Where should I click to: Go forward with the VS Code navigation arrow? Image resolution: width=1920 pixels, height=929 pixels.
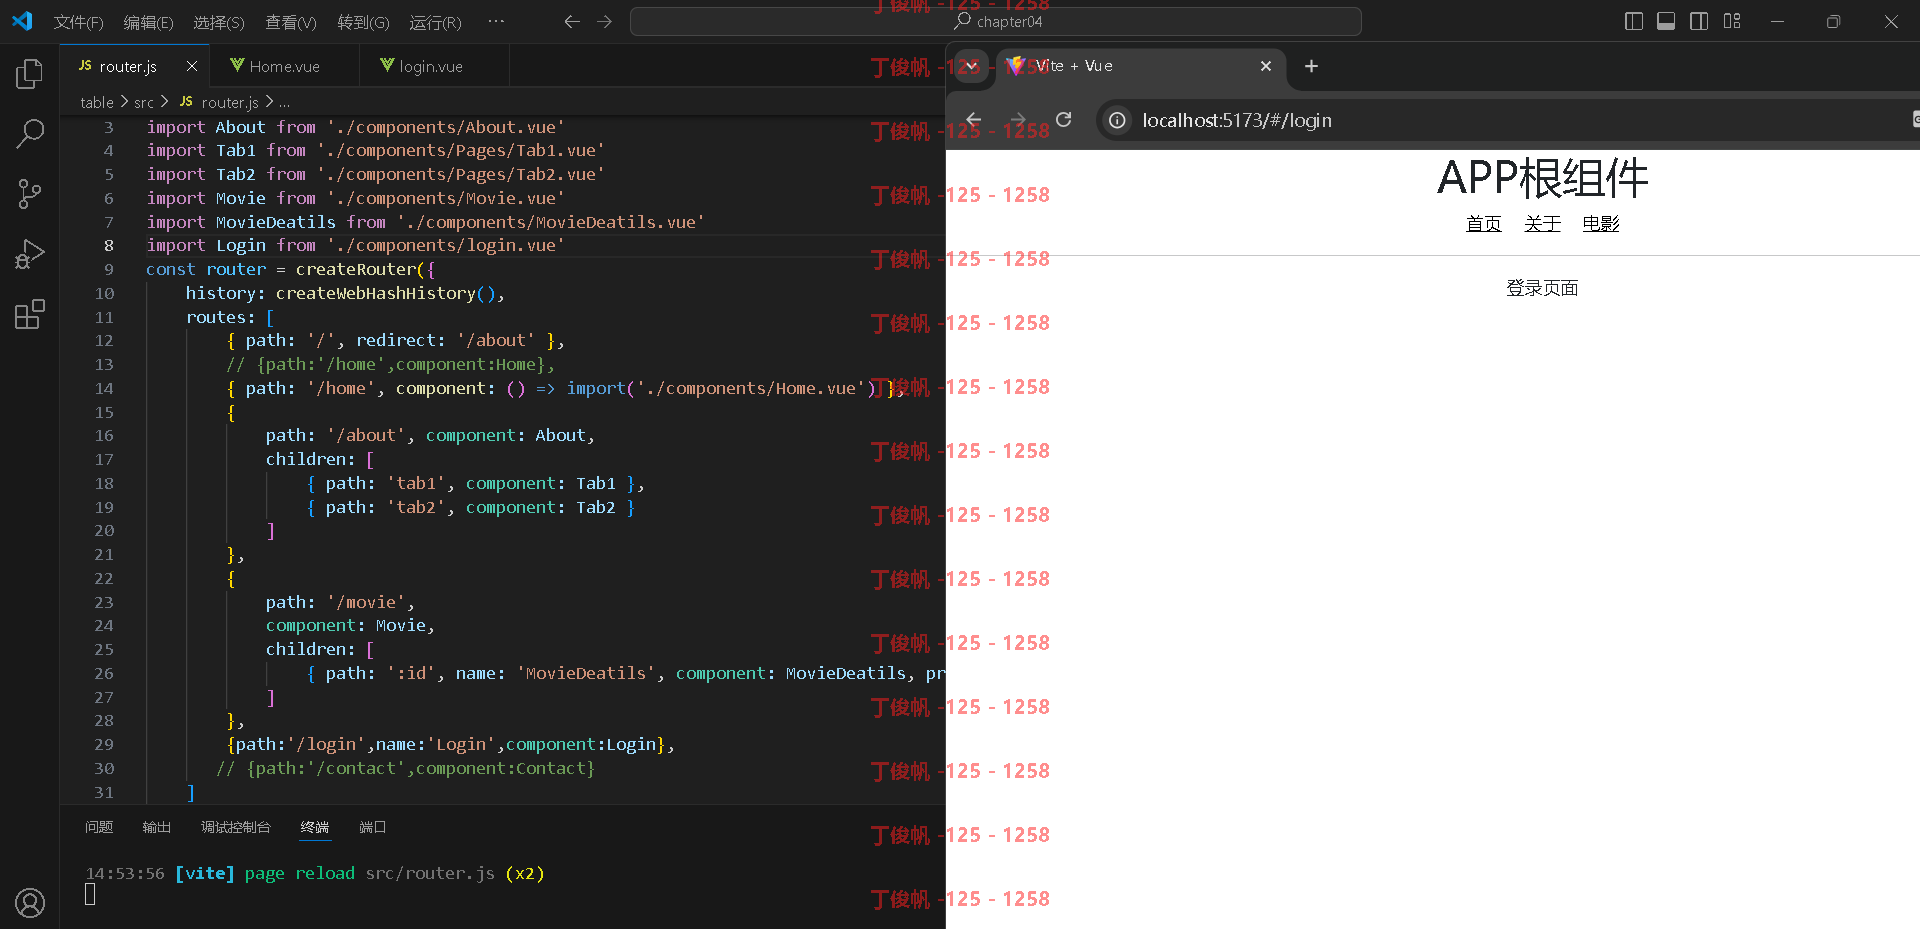pos(604,21)
